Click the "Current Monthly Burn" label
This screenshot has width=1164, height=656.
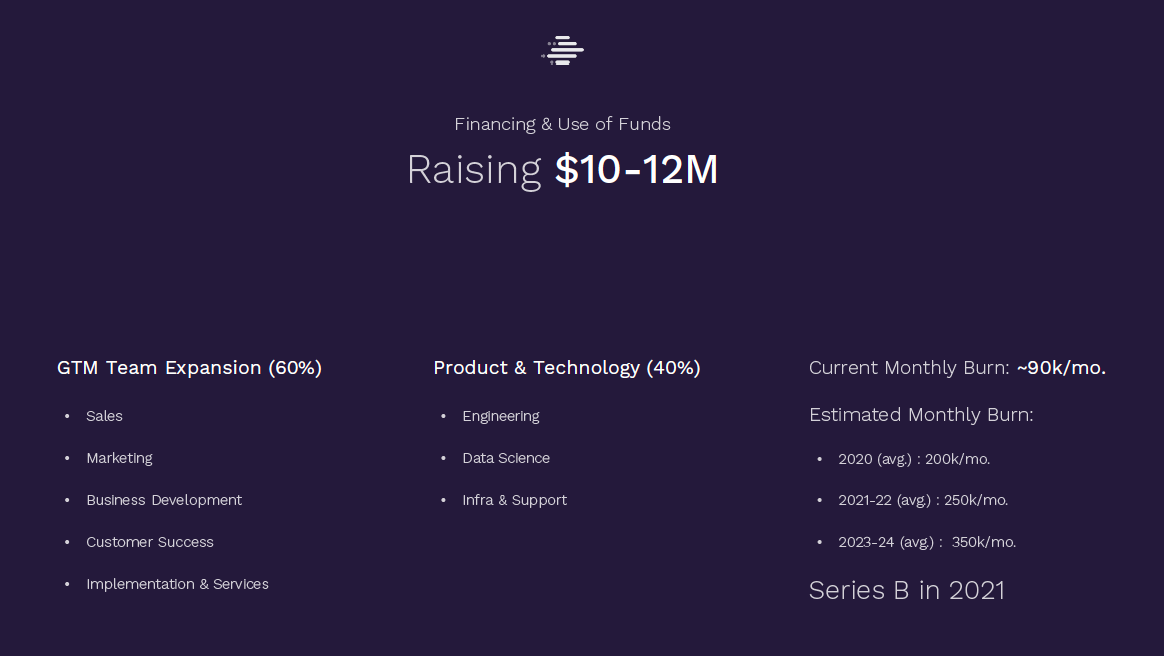[909, 368]
